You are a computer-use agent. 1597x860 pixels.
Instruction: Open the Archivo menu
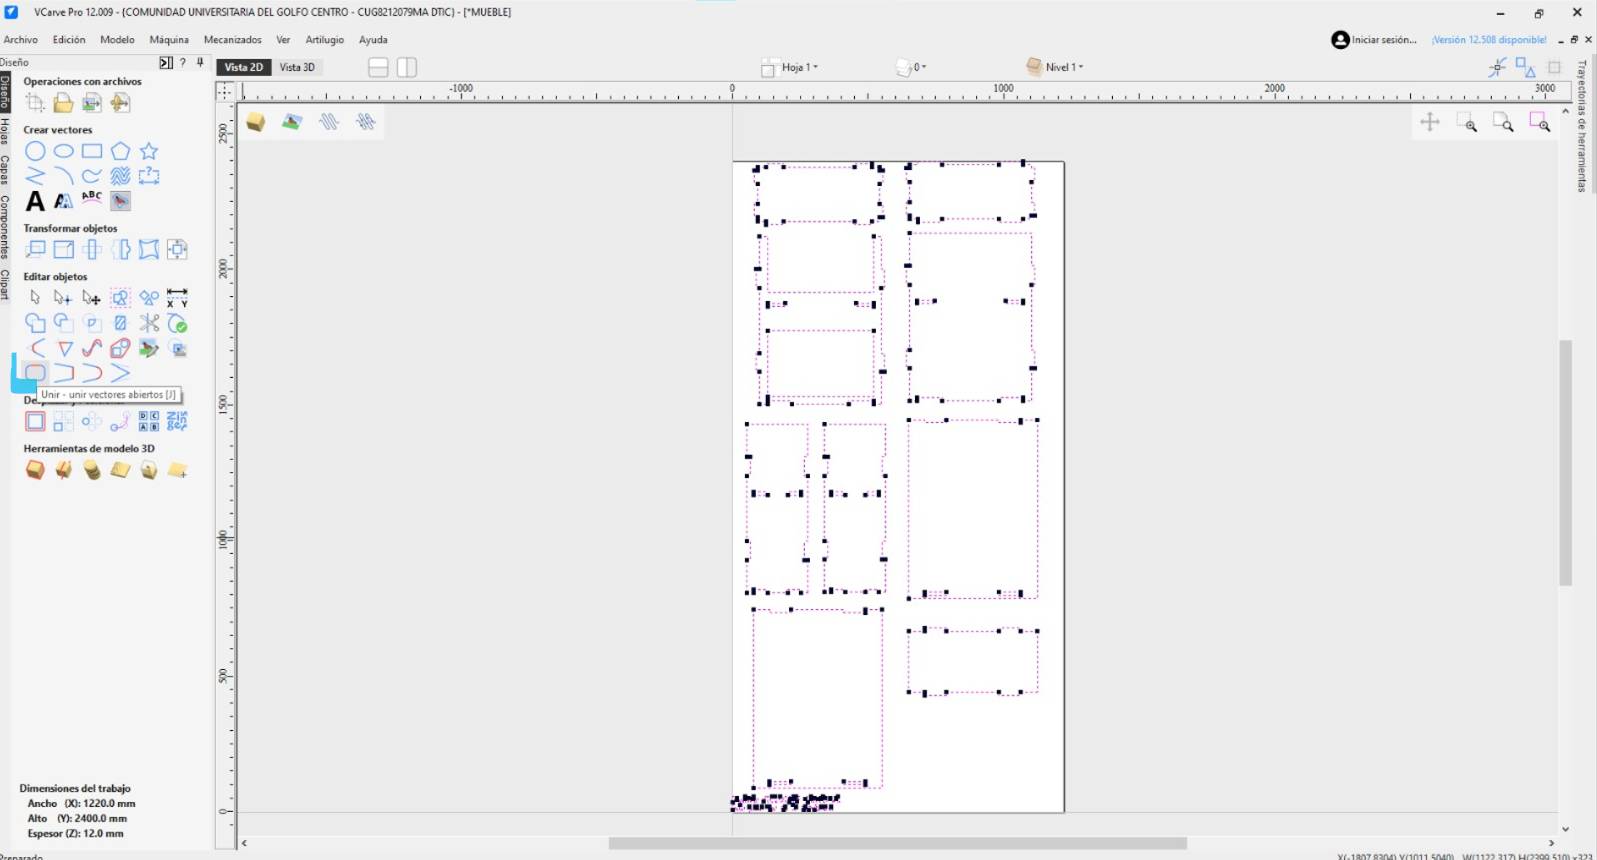pyautogui.click(x=21, y=40)
